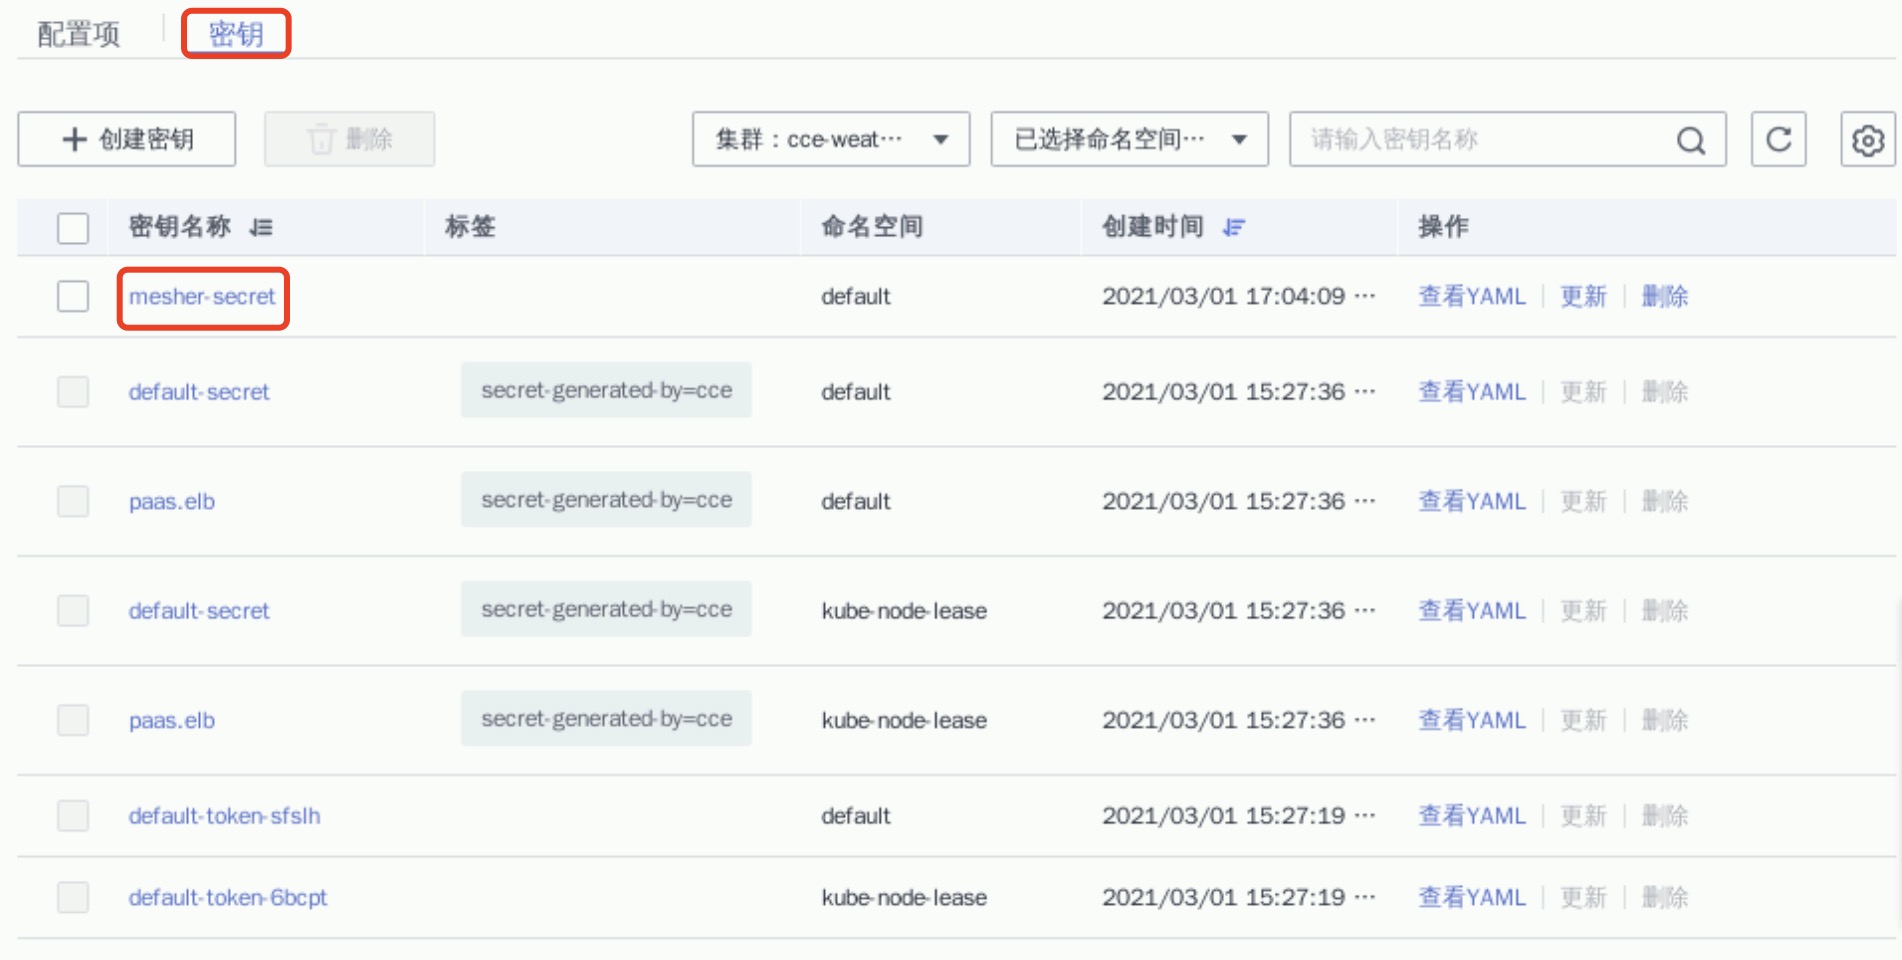Expand creation time ellipsis for mesher-secret
The height and width of the screenshot is (960, 1902).
(1365, 296)
